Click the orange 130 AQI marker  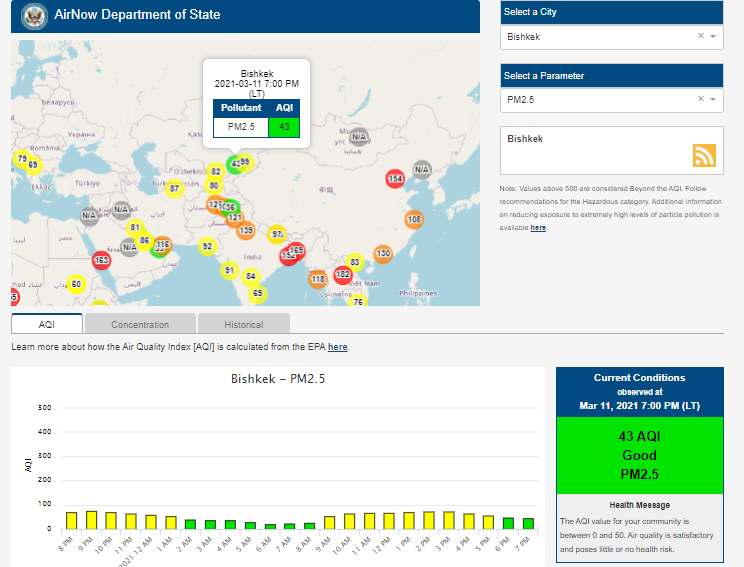(x=383, y=254)
